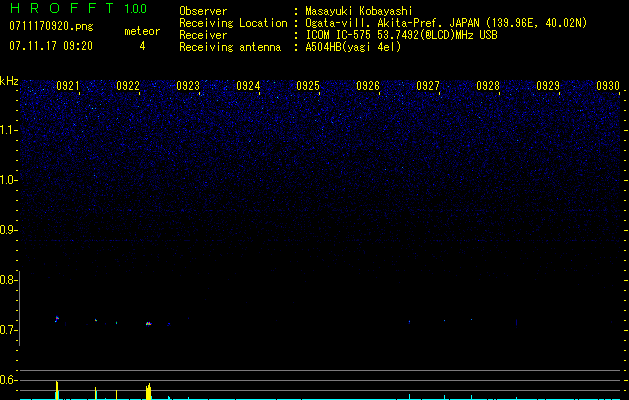
Task: Click the 'Receiving antenna' label
Action: 230,47
